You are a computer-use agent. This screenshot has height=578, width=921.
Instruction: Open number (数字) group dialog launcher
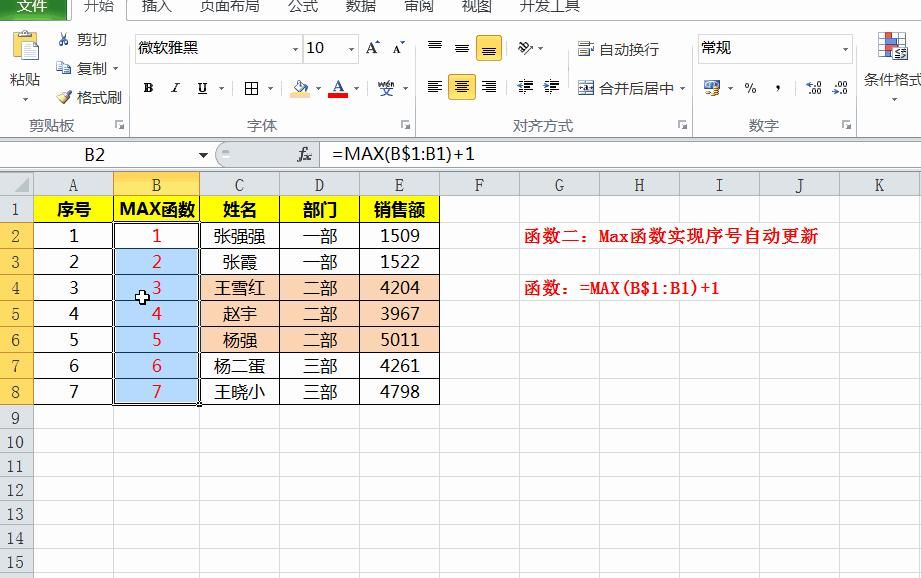tap(846, 125)
